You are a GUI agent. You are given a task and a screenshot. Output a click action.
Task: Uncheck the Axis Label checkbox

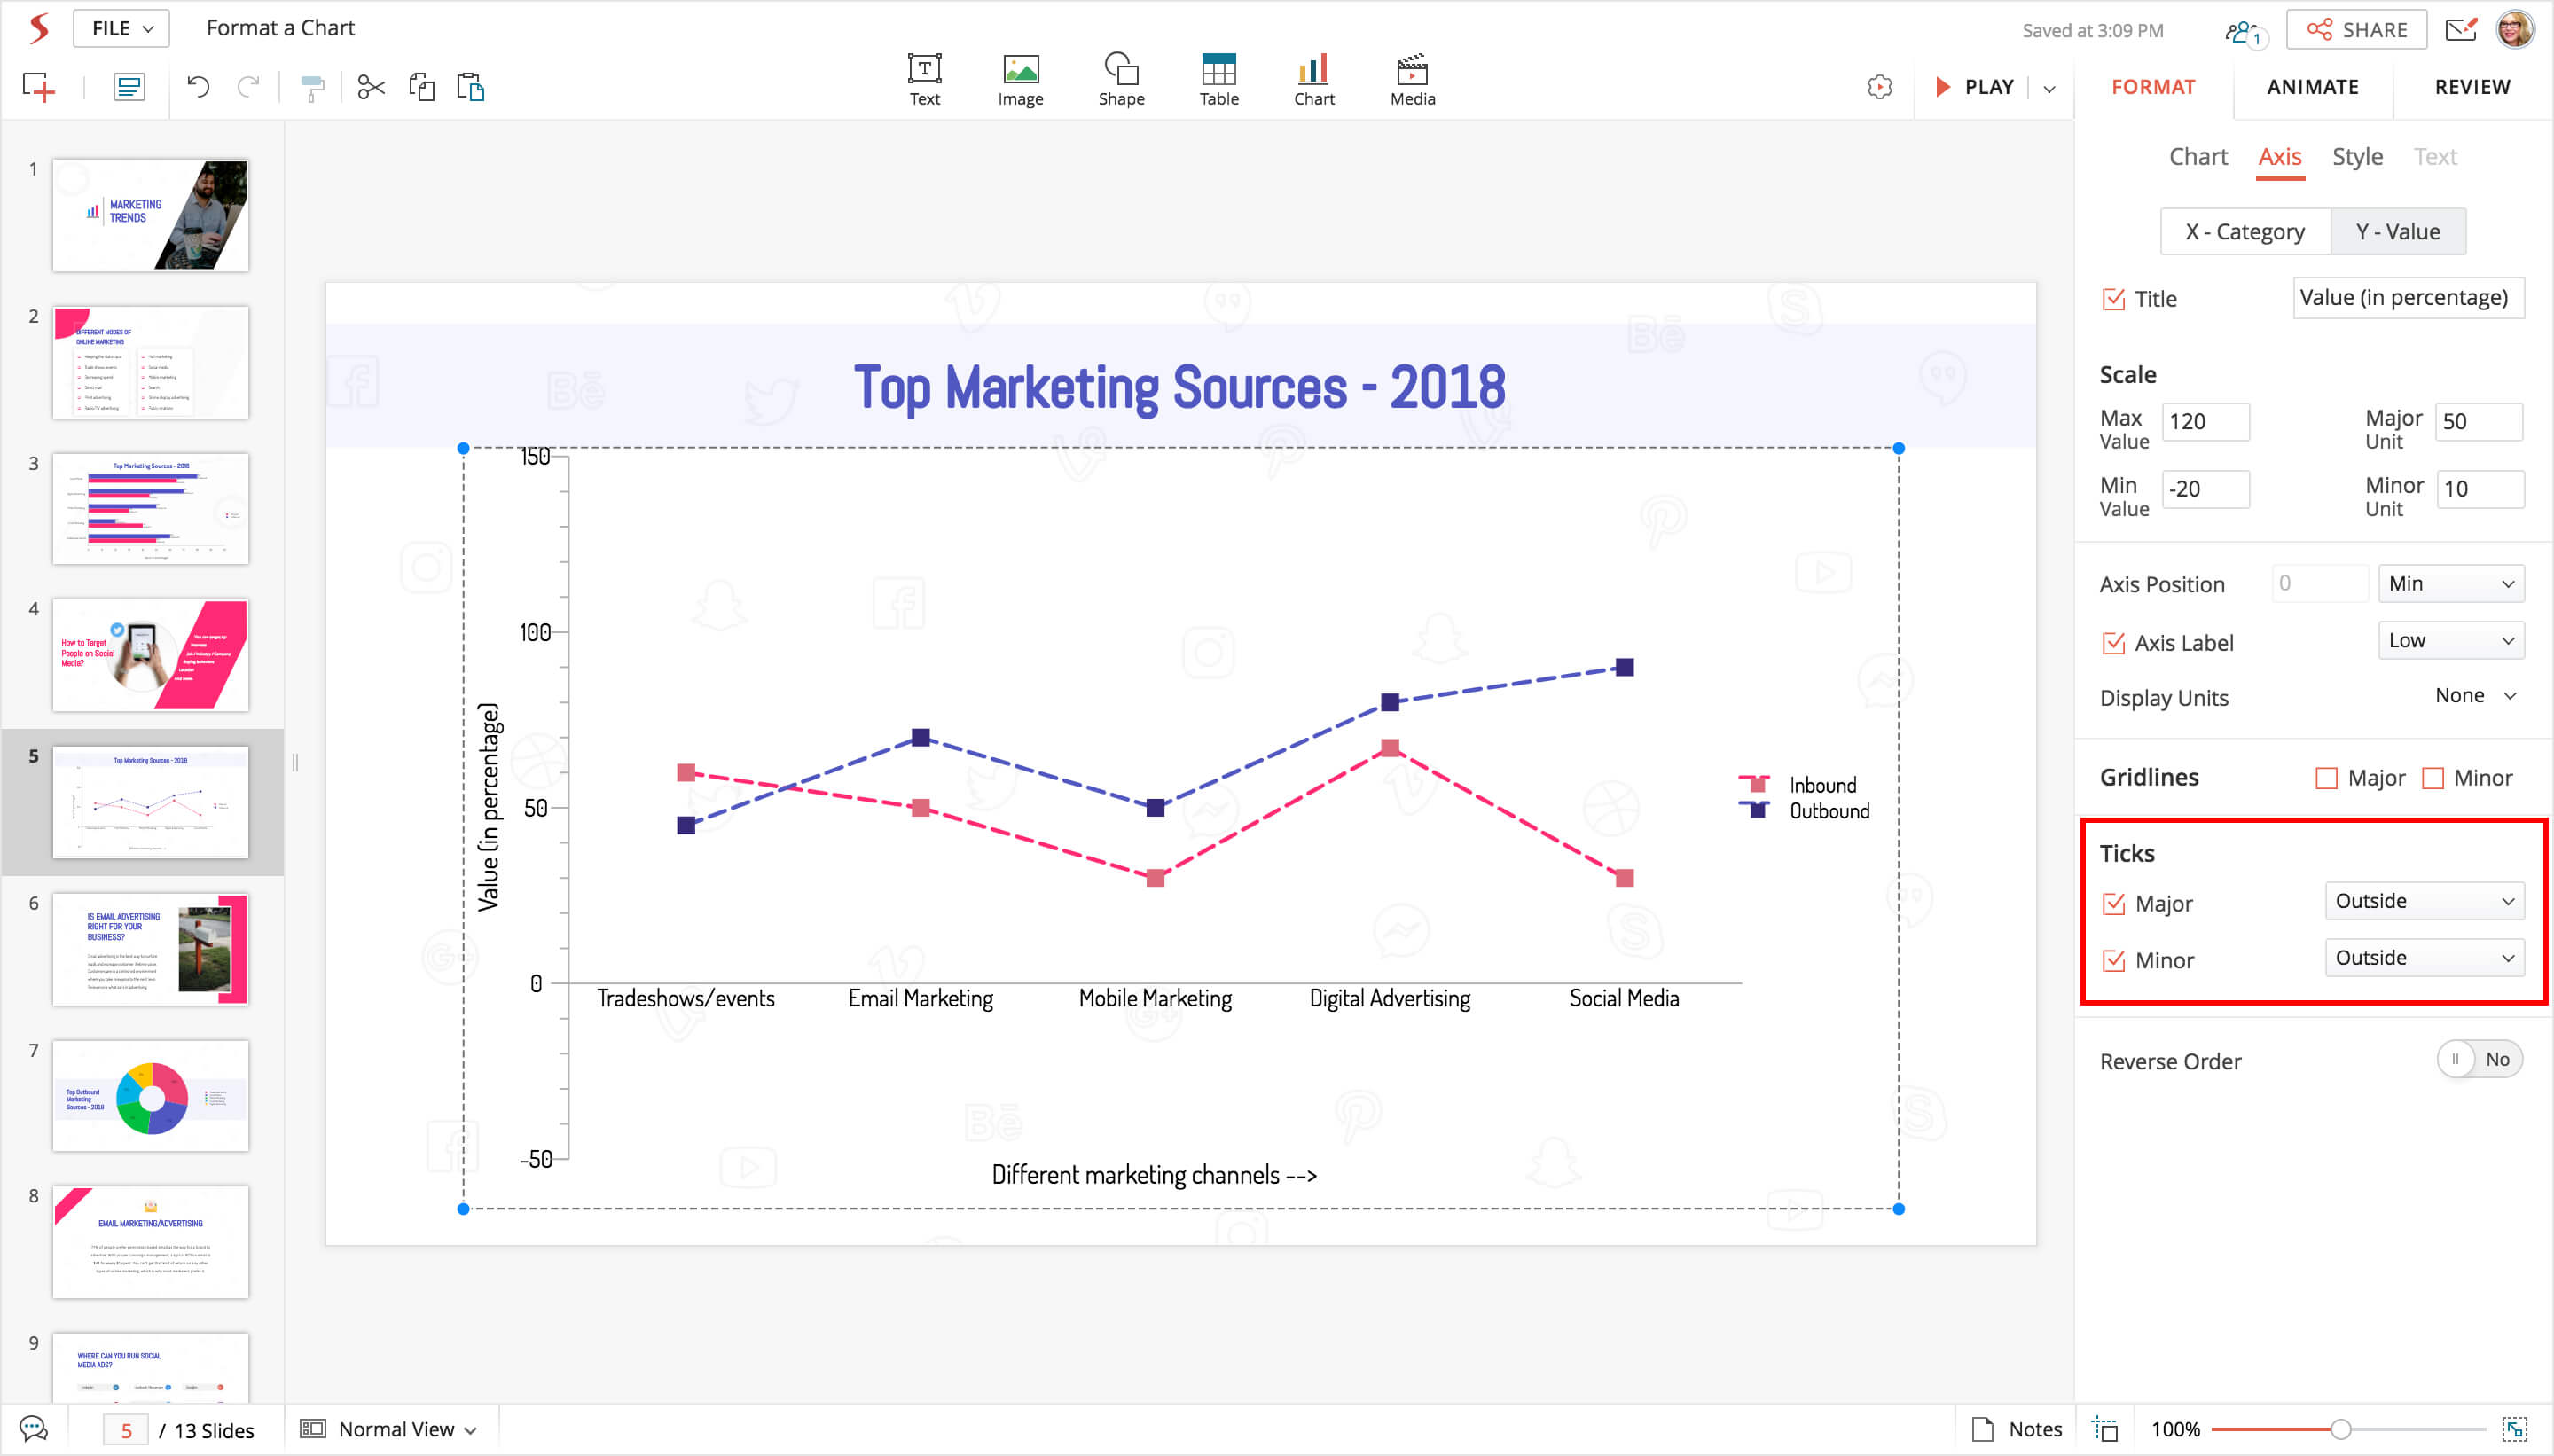coord(2113,643)
